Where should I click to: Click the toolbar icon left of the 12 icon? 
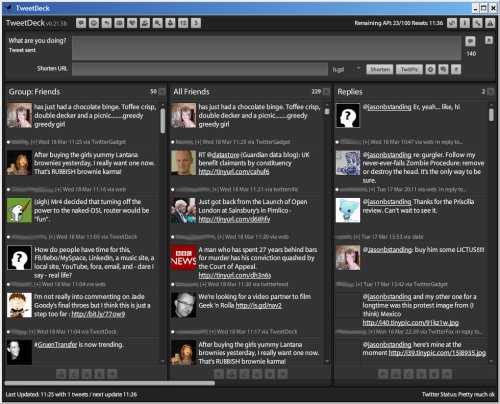click(170, 23)
